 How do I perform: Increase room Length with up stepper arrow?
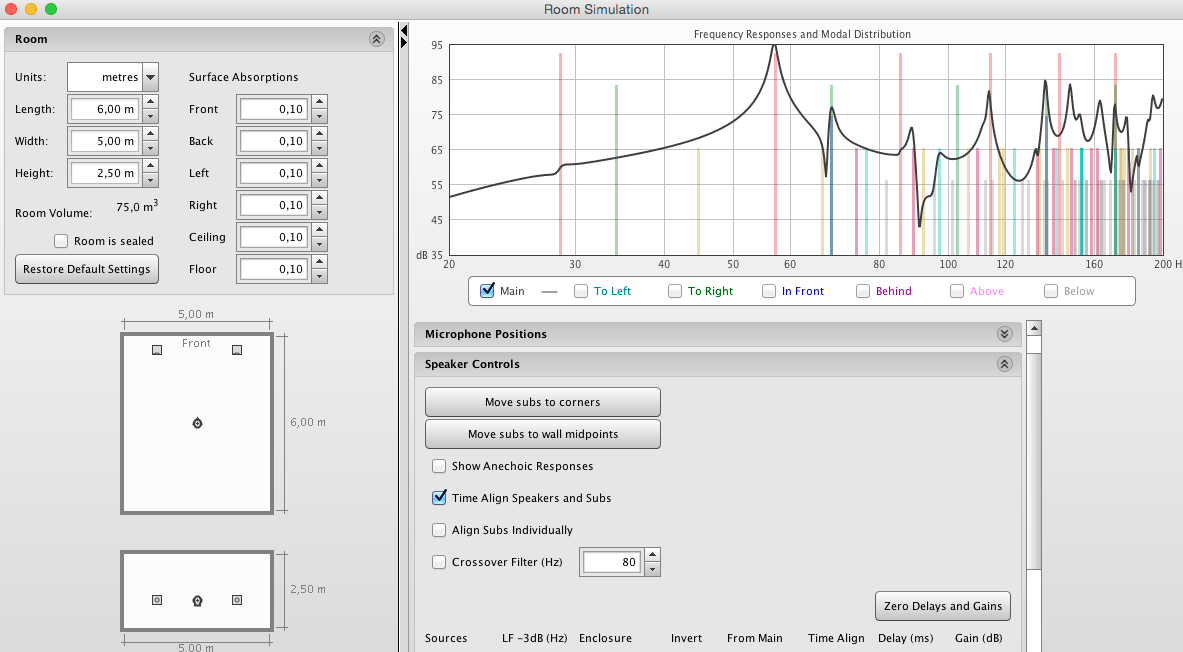coord(150,102)
